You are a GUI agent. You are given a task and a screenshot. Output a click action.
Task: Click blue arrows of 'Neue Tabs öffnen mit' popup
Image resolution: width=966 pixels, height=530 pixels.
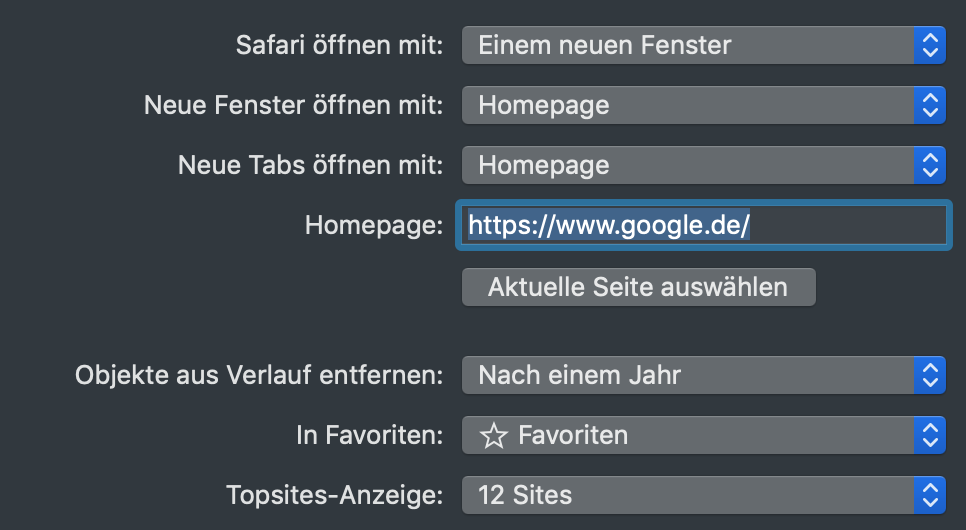(x=930, y=164)
